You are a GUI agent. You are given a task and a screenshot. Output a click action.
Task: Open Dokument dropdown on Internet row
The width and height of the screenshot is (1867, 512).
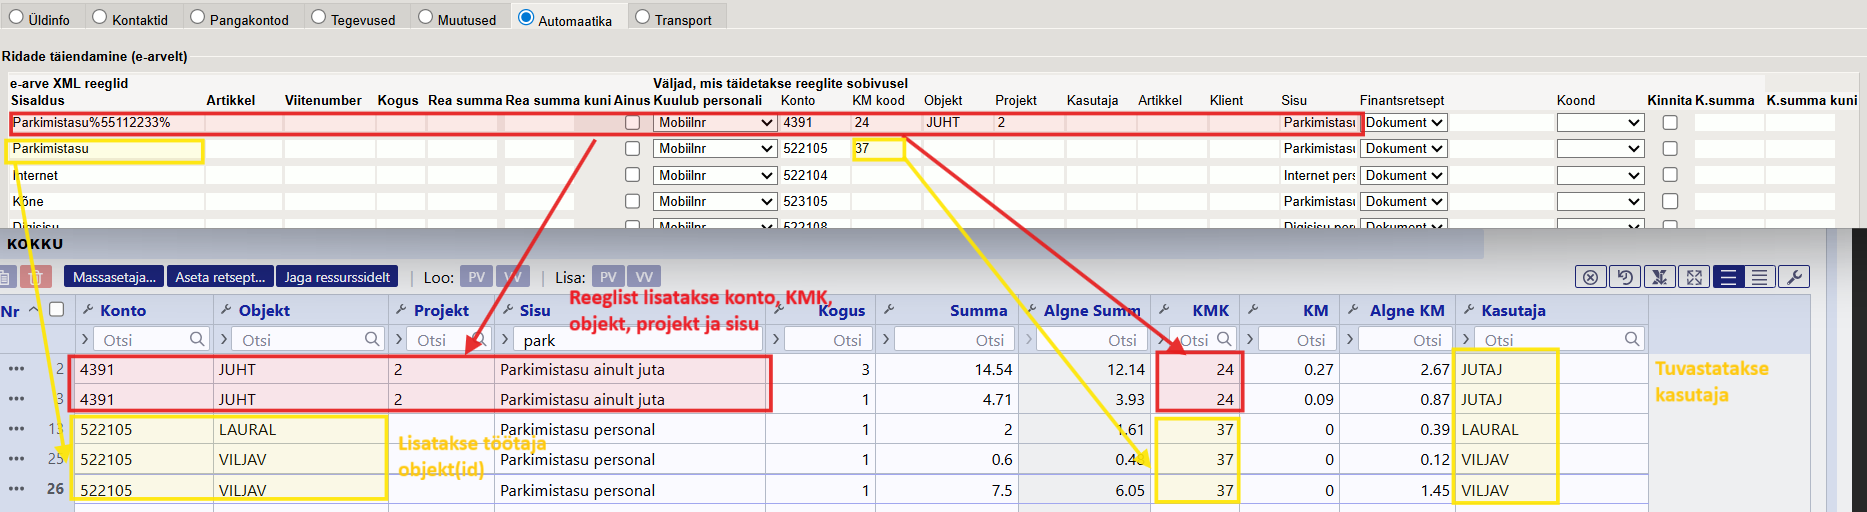coord(1404,175)
